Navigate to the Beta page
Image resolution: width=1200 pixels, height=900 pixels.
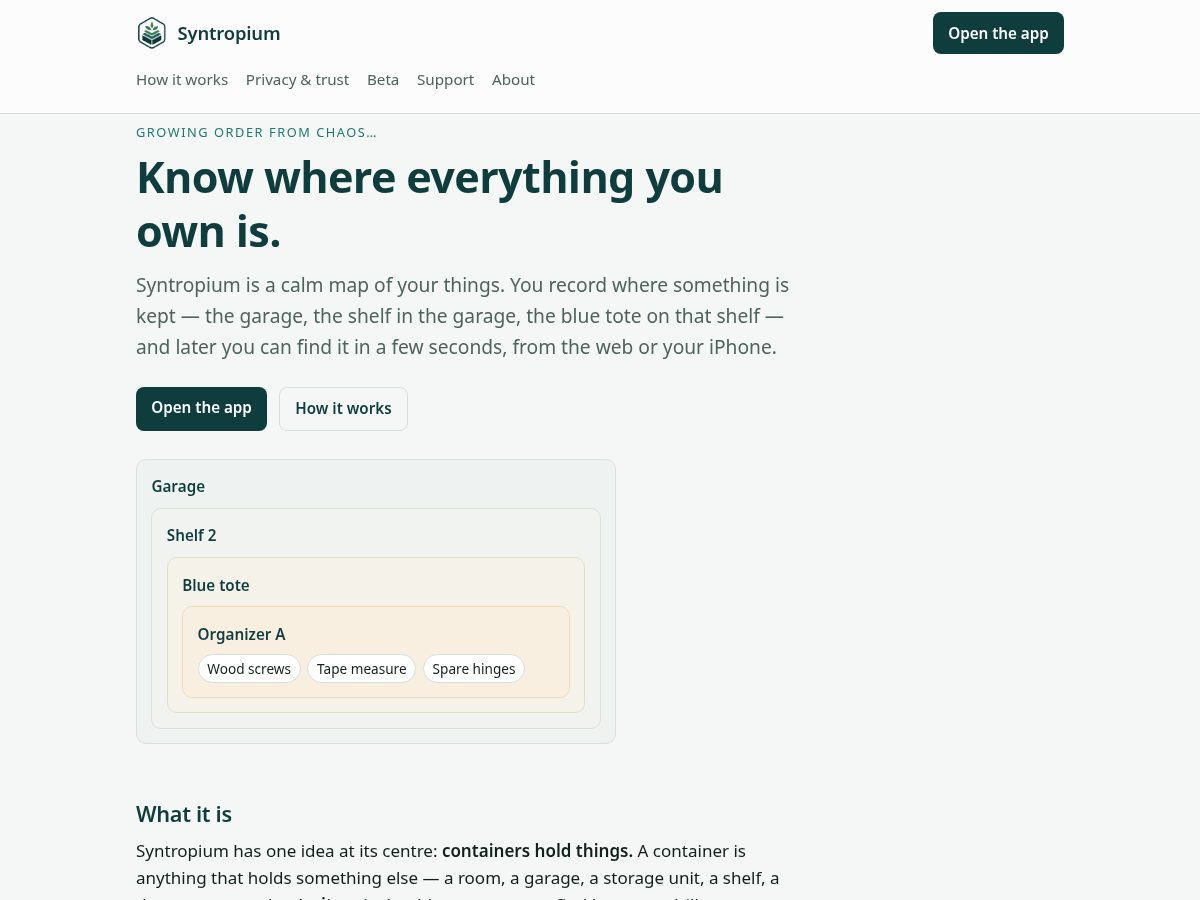pos(383,80)
